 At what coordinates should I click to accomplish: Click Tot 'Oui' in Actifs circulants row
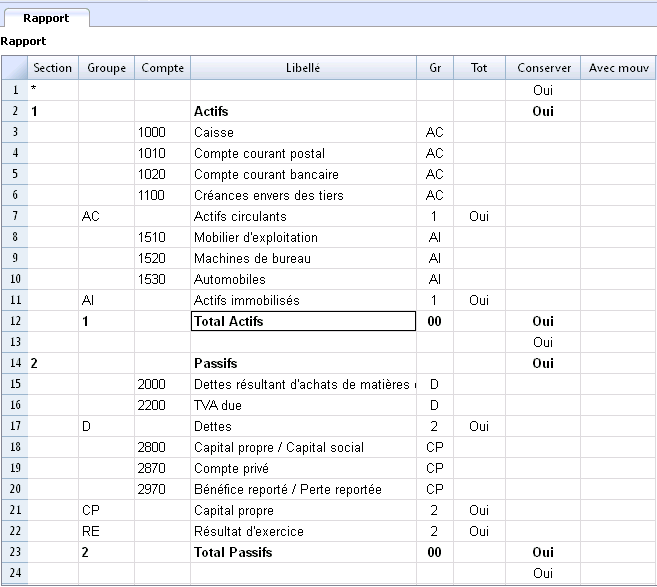pyautogui.click(x=479, y=216)
